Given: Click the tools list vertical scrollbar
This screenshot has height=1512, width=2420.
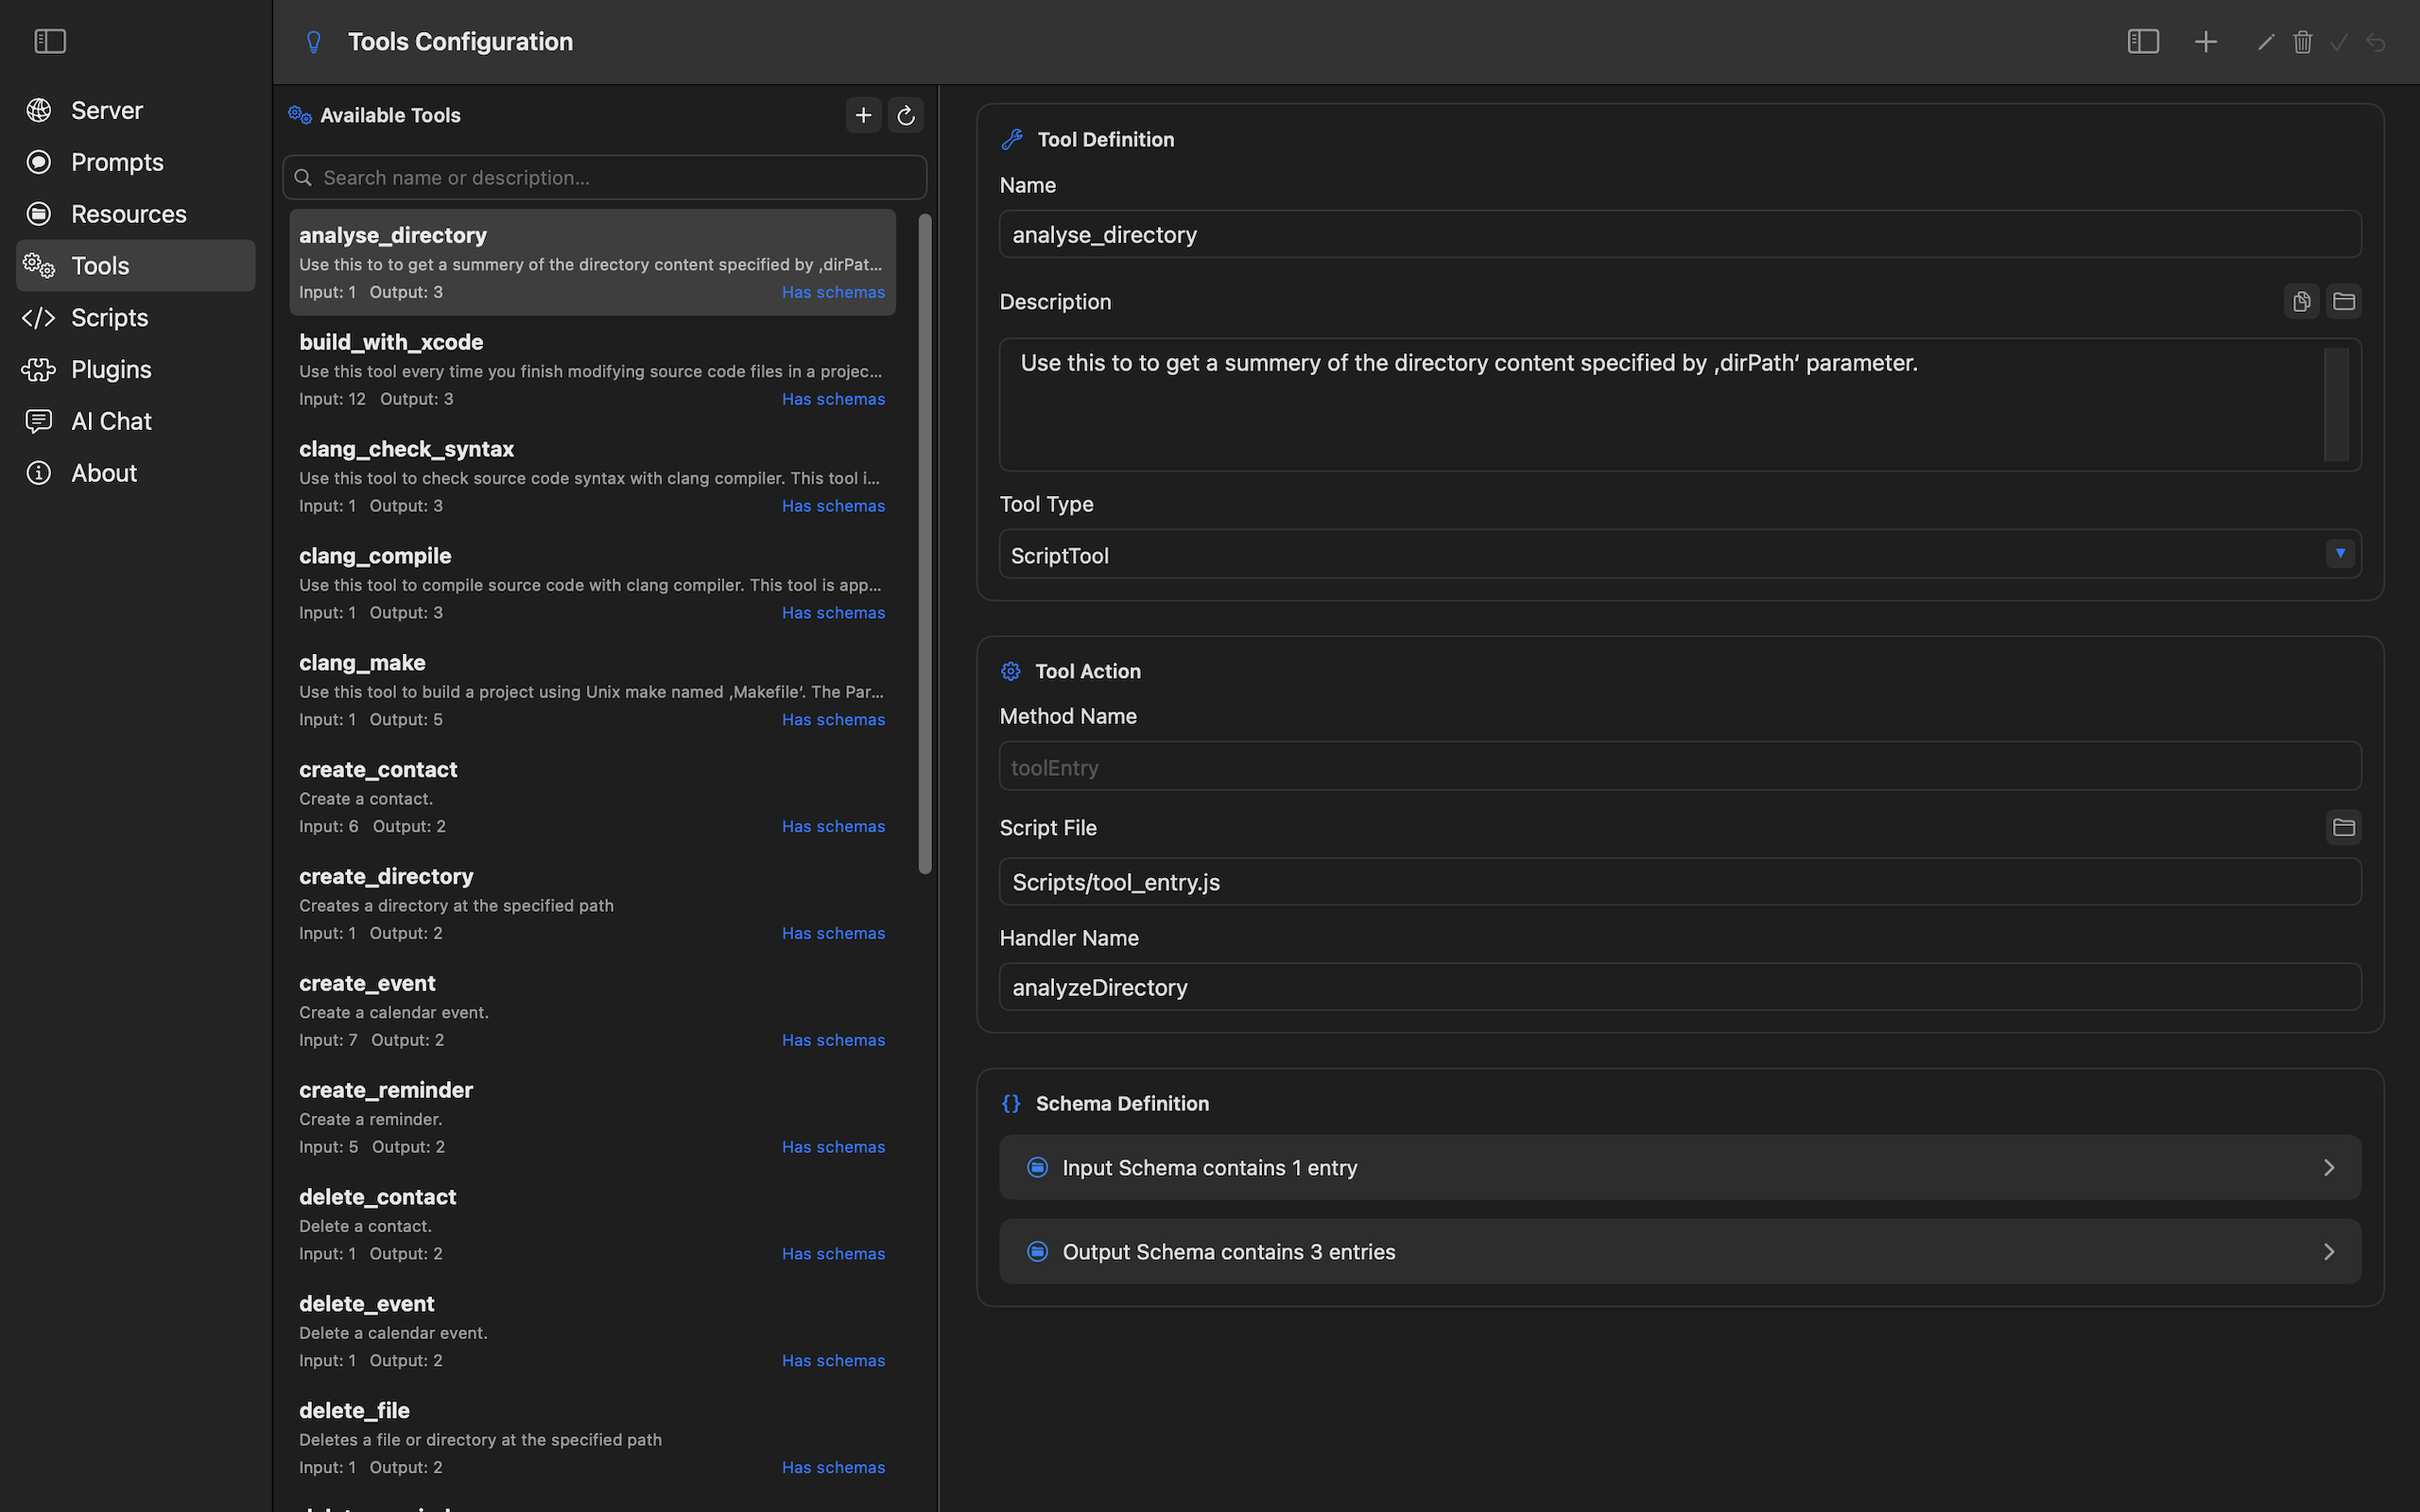Looking at the screenshot, I should pos(925,544).
